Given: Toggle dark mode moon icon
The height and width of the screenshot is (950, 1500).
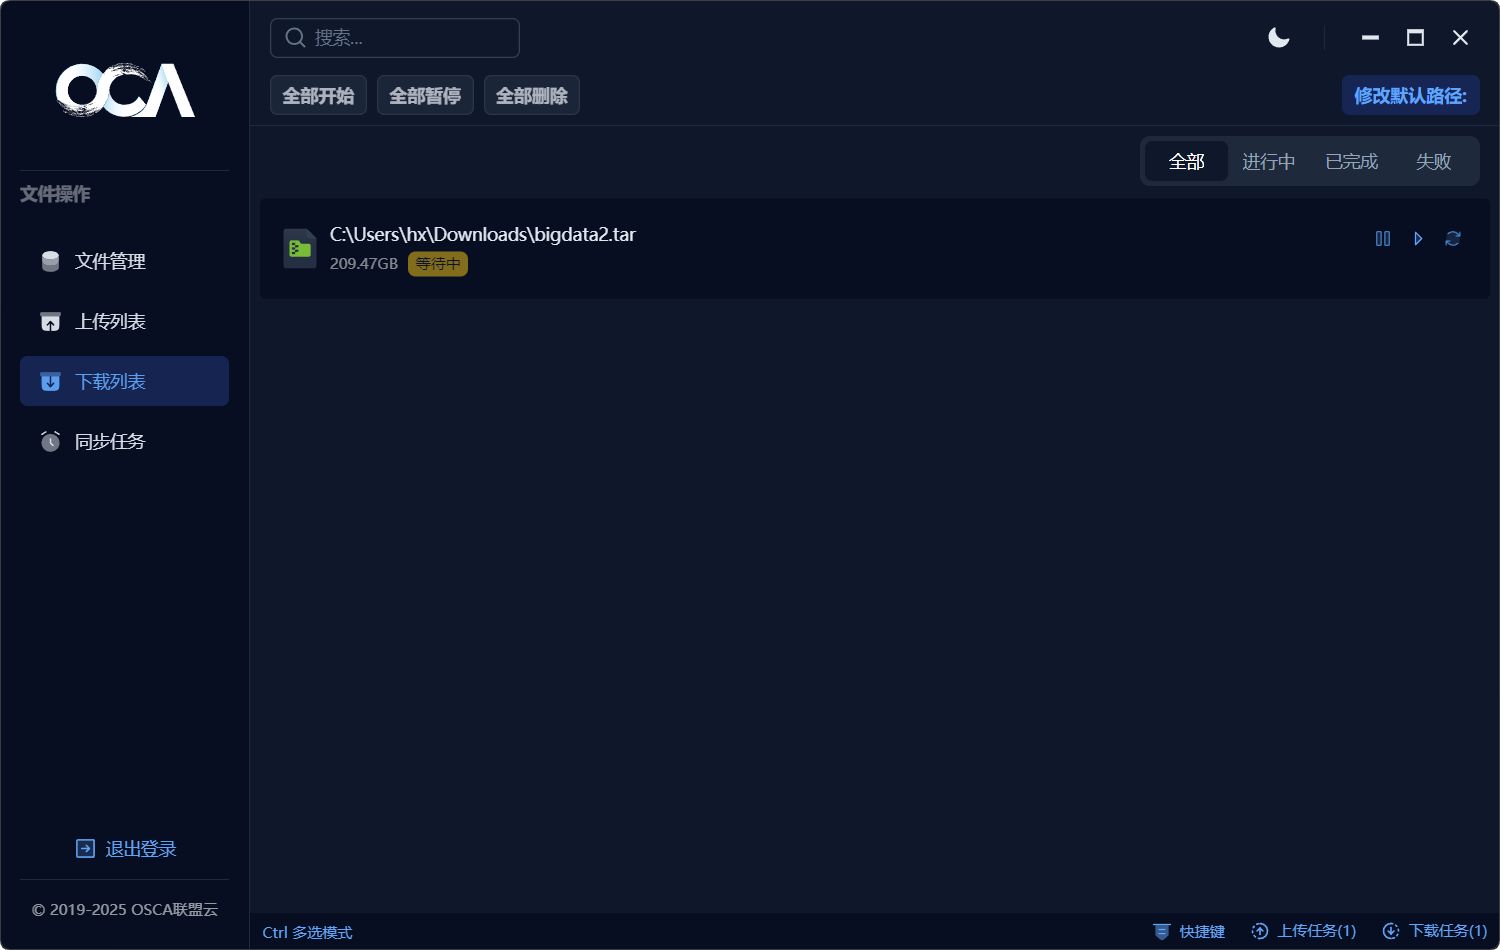Looking at the screenshot, I should tap(1279, 38).
